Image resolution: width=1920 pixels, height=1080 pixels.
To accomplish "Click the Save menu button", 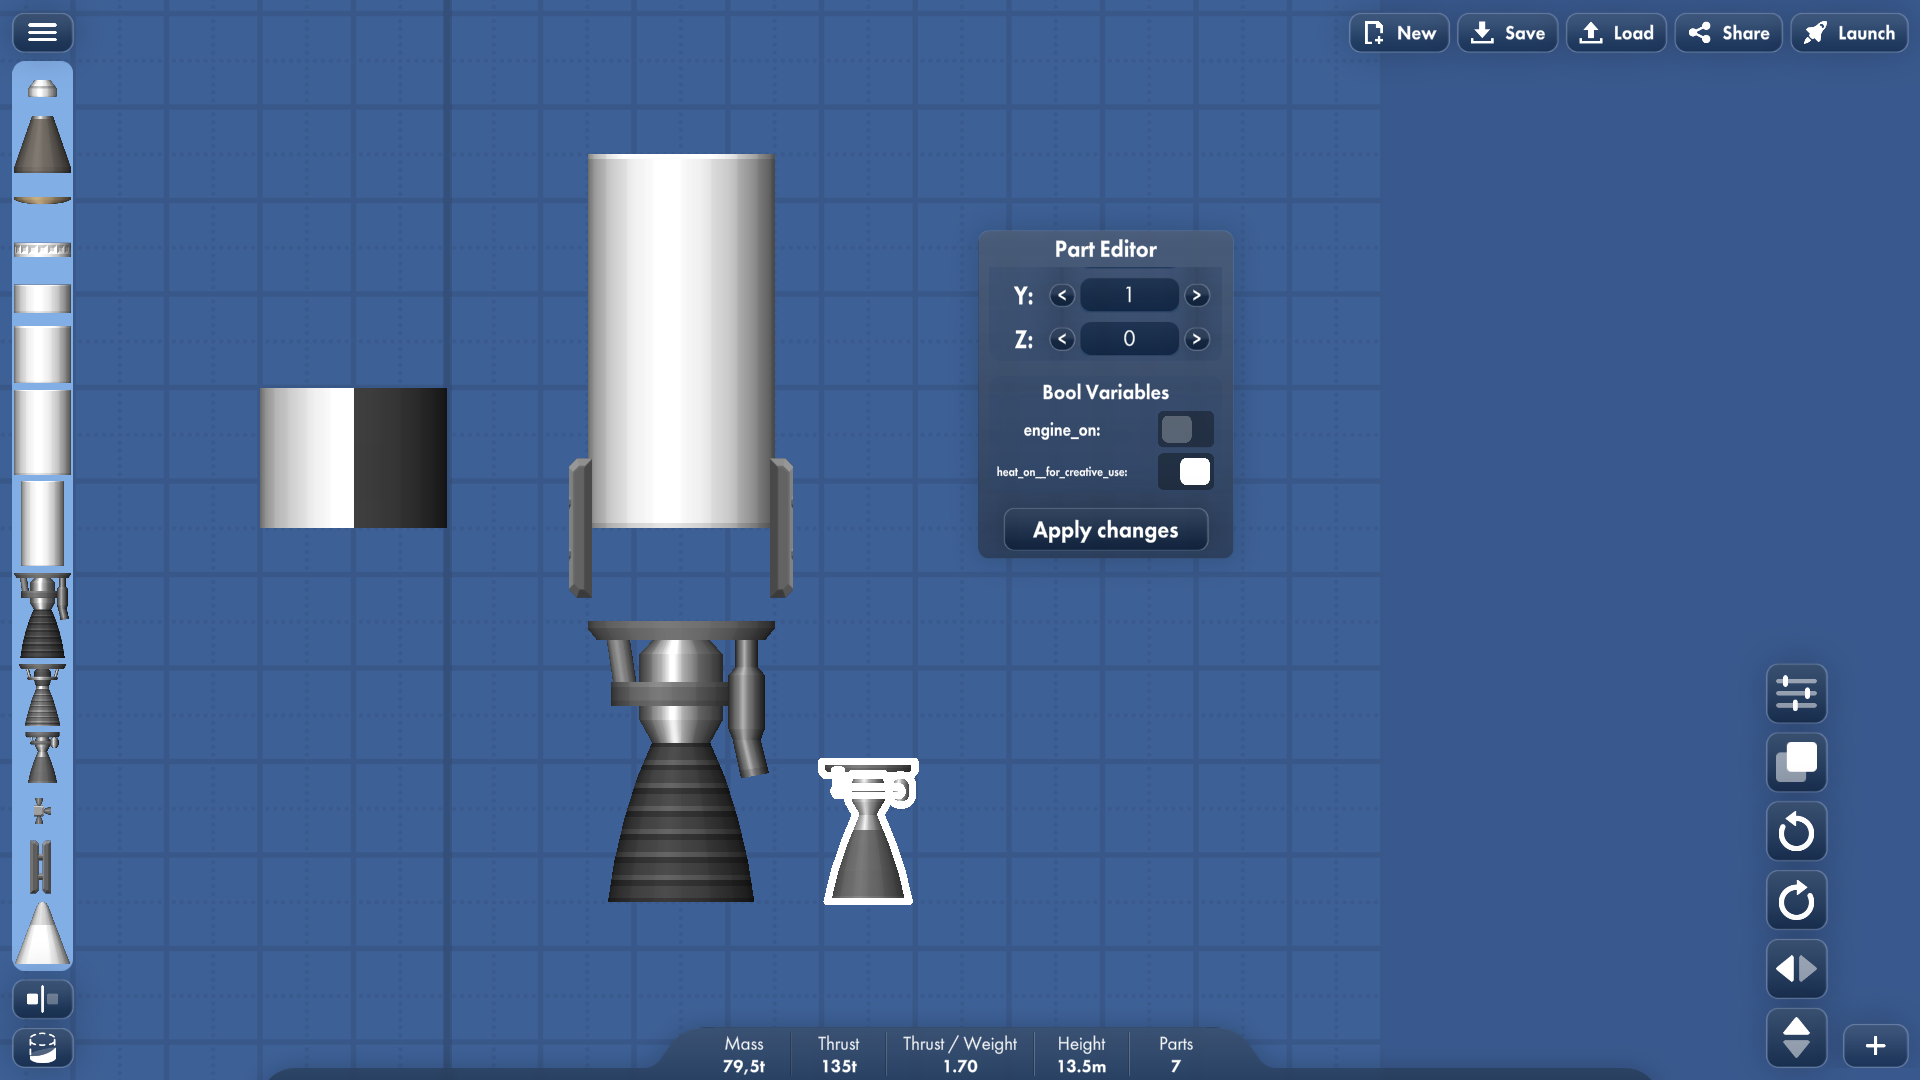I will (x=1507, y=33).
